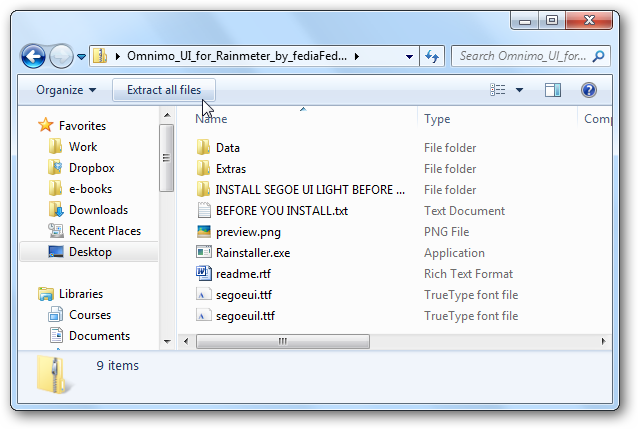Click the search magnifier icon
The height and width of the screenshot is (429, 638).
[599, 56]
